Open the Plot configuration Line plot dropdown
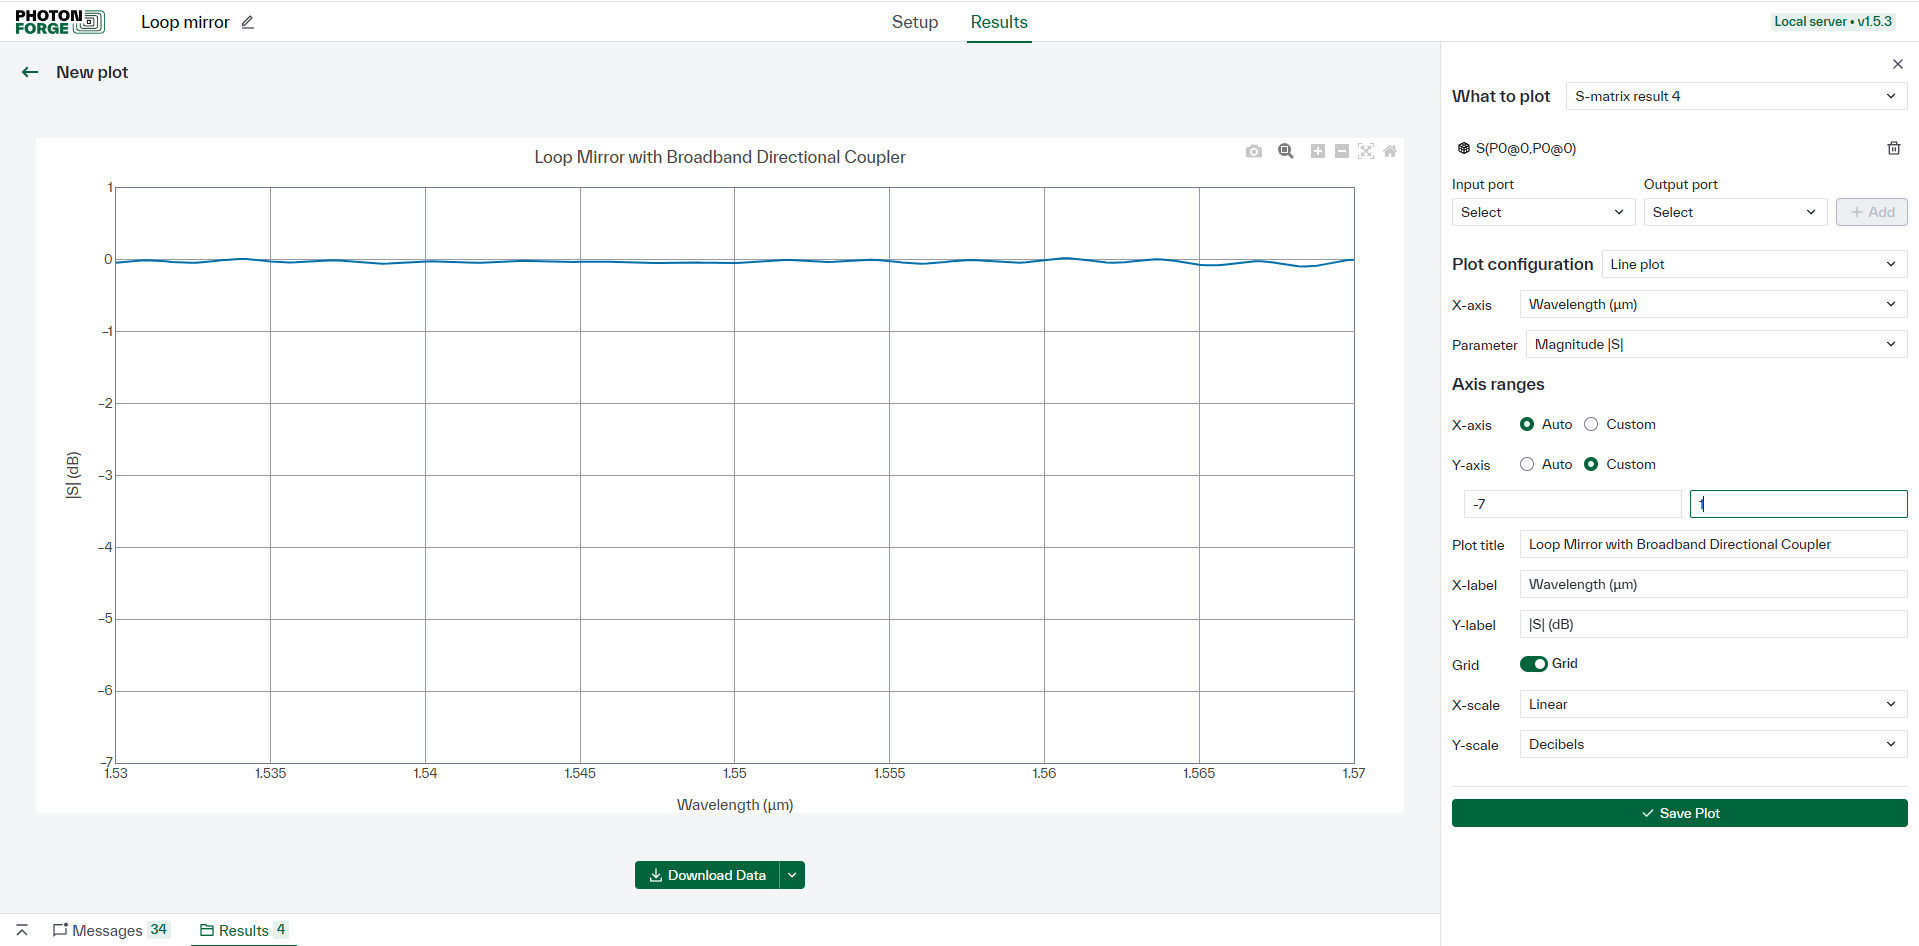Viewport: 1919px width, 946px height. coord(1754,264)
